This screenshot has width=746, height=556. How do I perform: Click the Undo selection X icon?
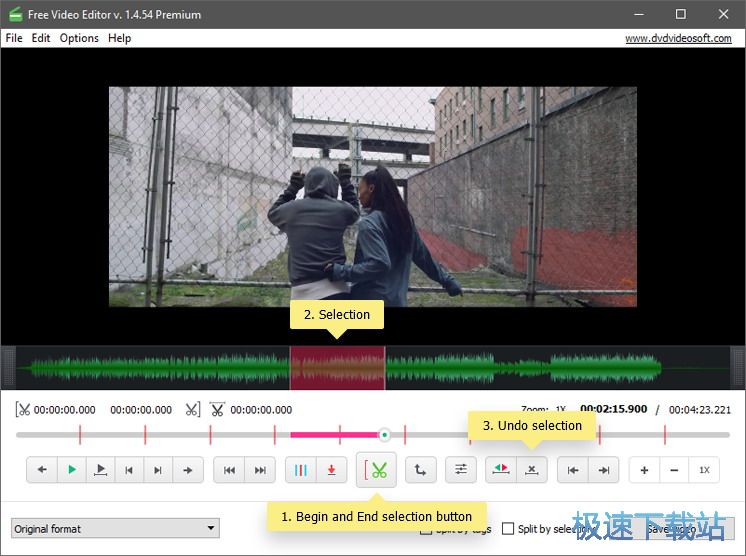pos(532,470)
